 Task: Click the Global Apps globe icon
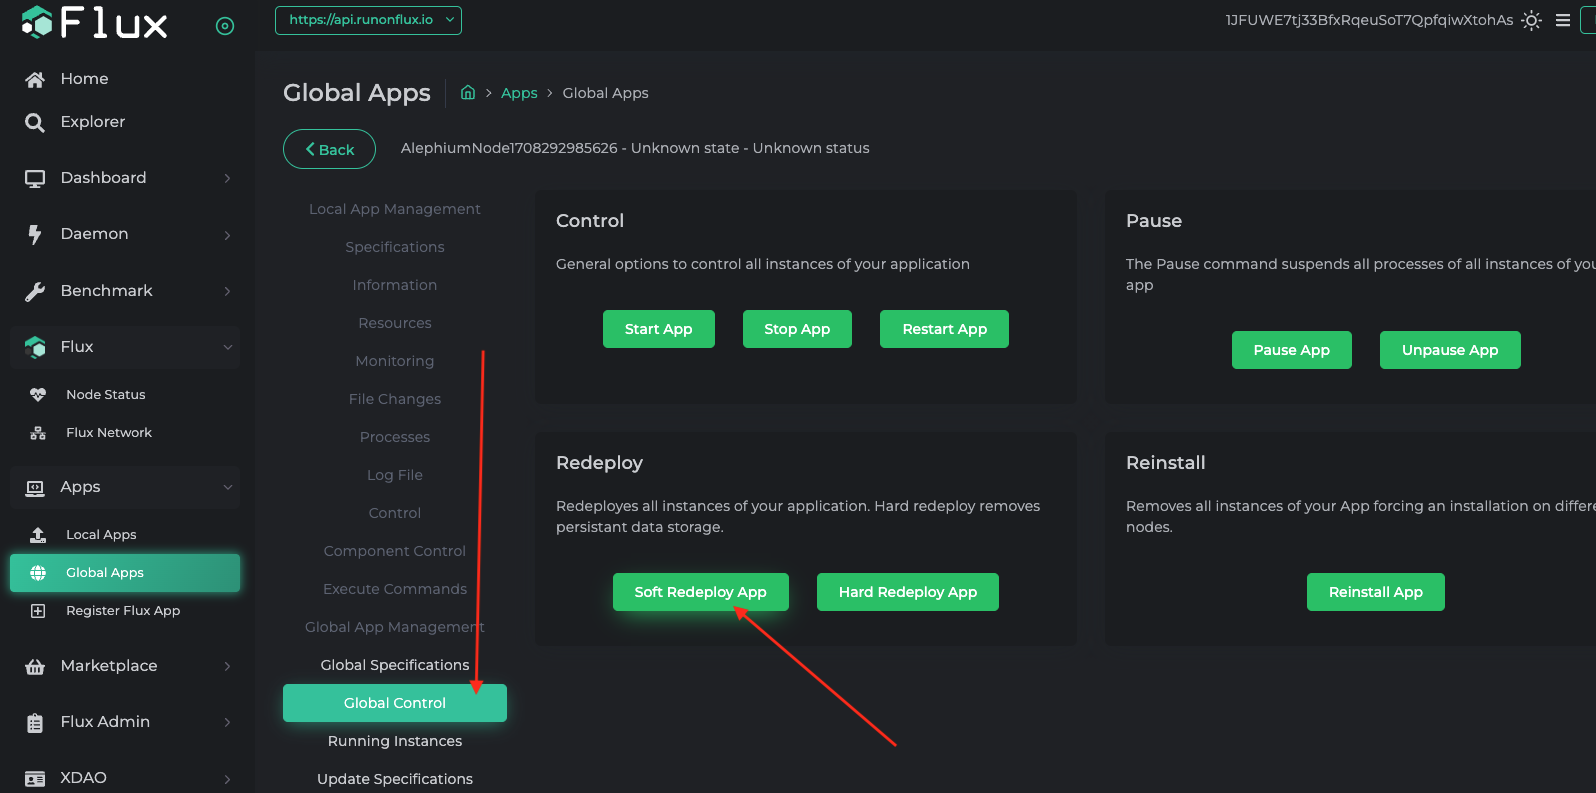38,573
